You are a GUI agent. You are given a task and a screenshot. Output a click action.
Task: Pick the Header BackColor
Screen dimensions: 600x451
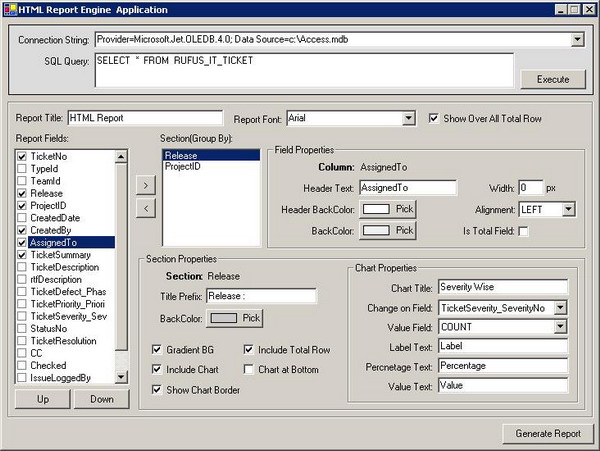(388, 209)
